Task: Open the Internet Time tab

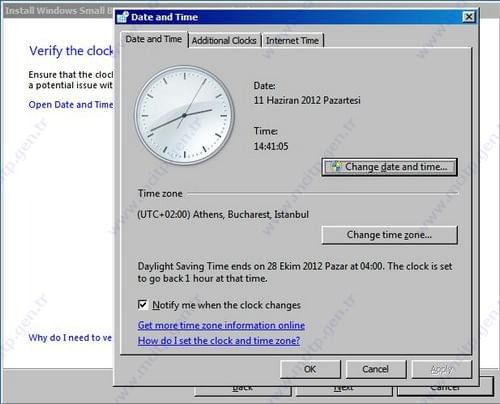Action: (x=292, y=40)
